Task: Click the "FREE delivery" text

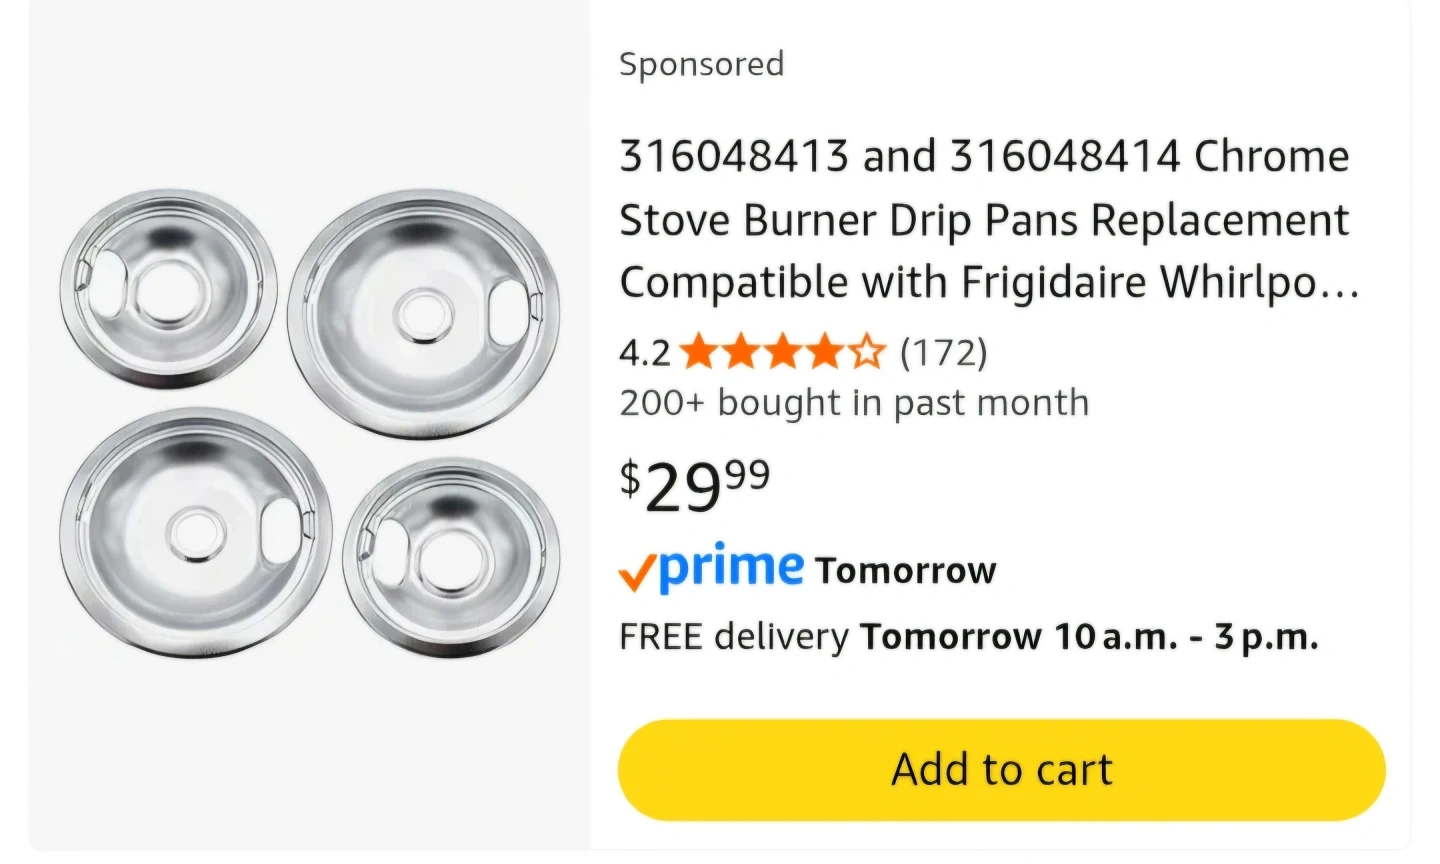Action: tap(733, 636)
